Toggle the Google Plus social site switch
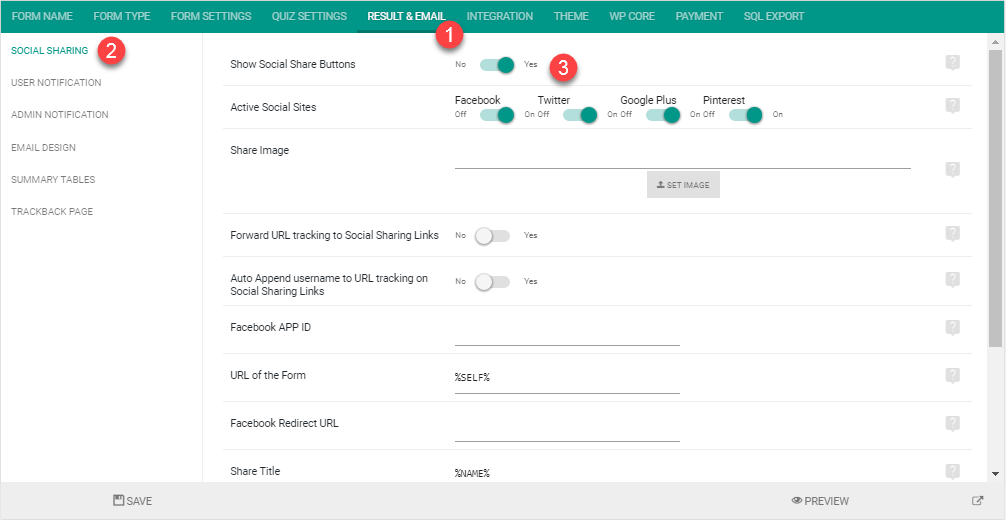 663,115
